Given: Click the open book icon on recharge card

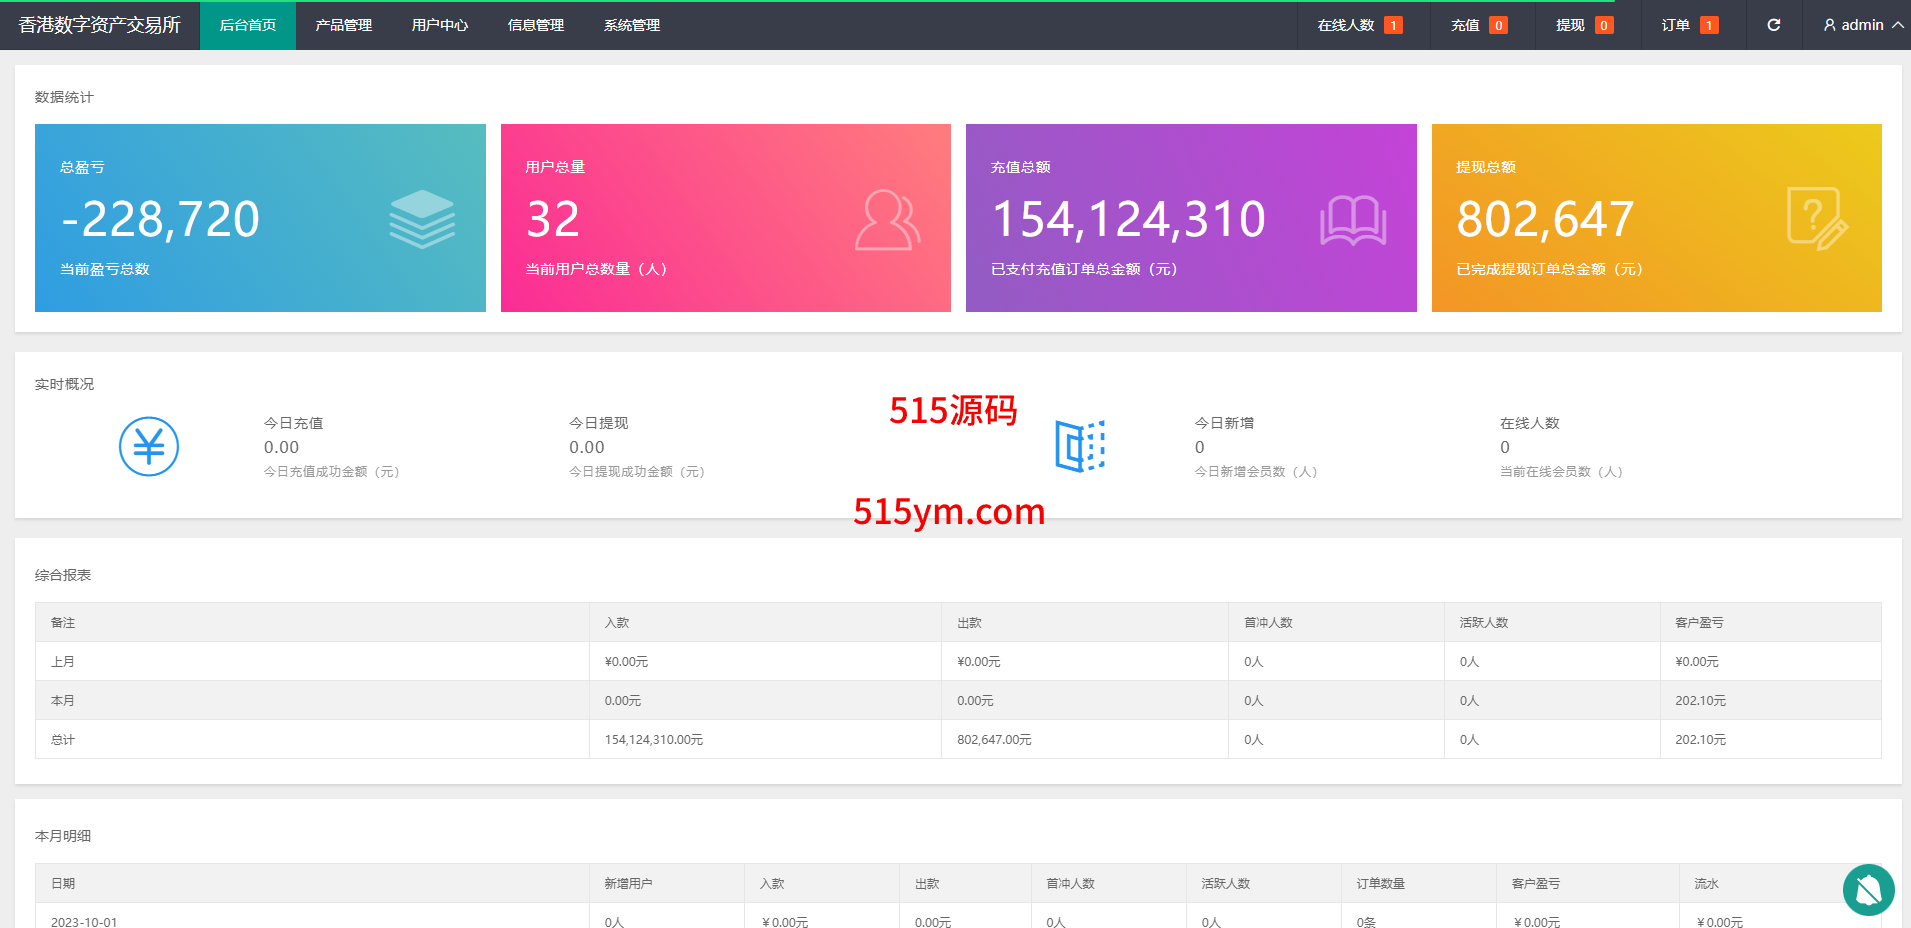Looking at the screenshot, I should [x=1352, y=220].
